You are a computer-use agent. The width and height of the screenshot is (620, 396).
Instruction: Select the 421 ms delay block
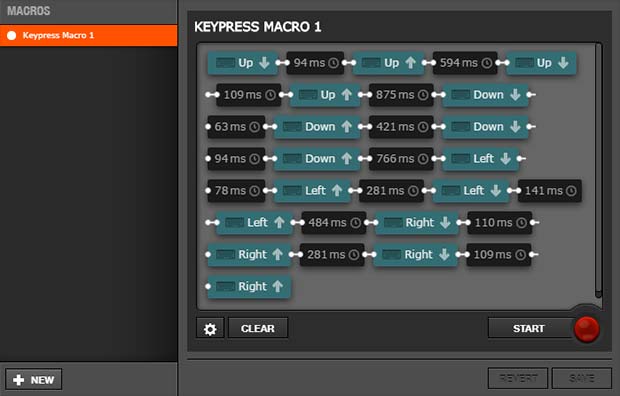[x=401, y=127]
